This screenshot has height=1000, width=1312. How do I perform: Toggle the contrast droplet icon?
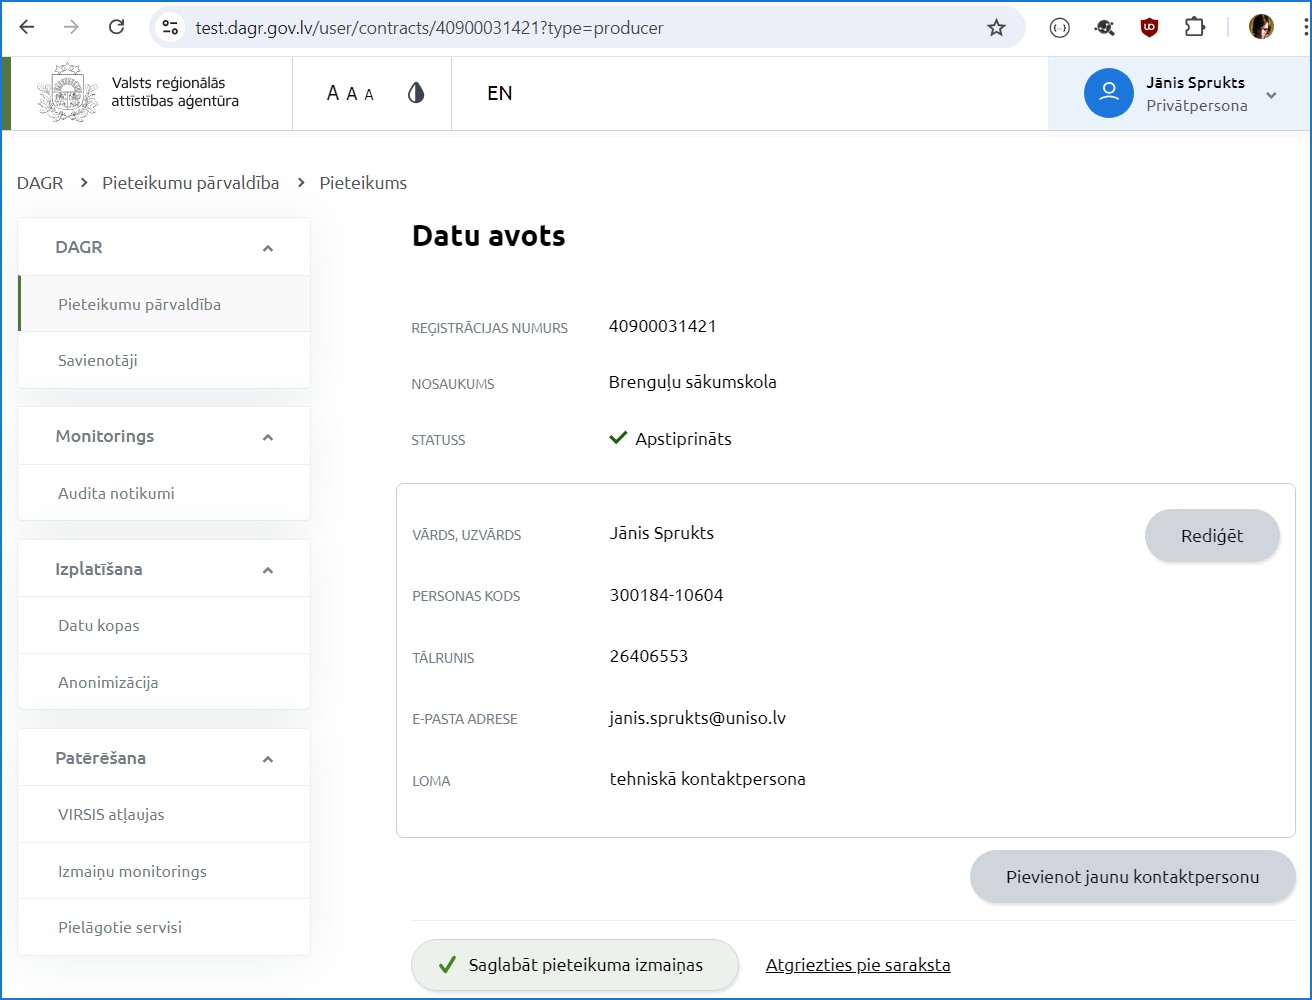[416, 93]
